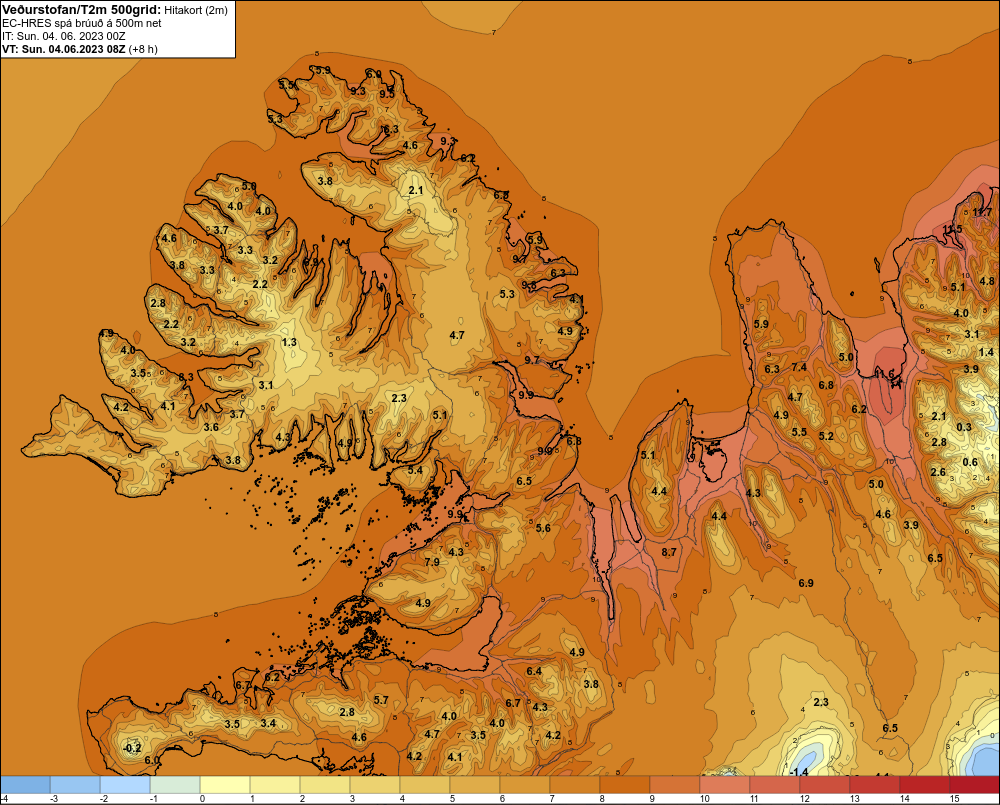Image resolution: width=1000 pixels, height=805 pixels.
Task: Click the '2.6' temperature value
Action: (x=938, y=472)
